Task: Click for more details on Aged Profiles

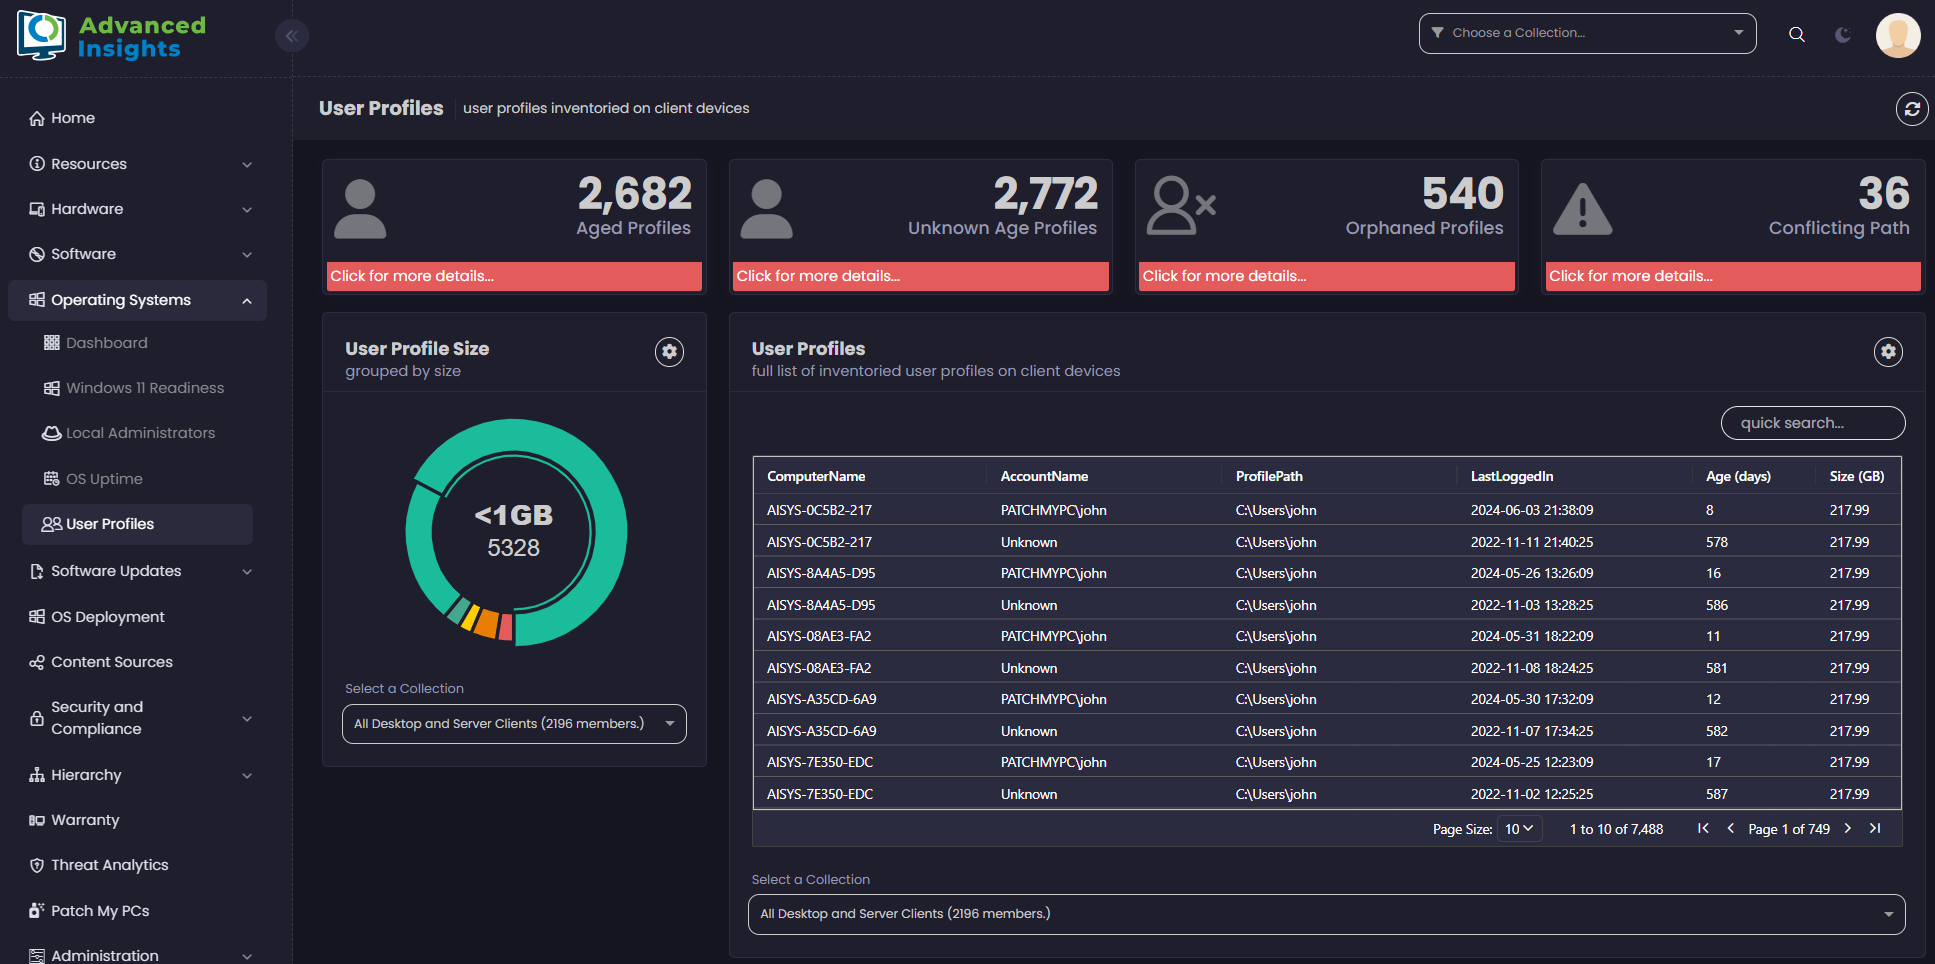Action: [x=514, y=276]
